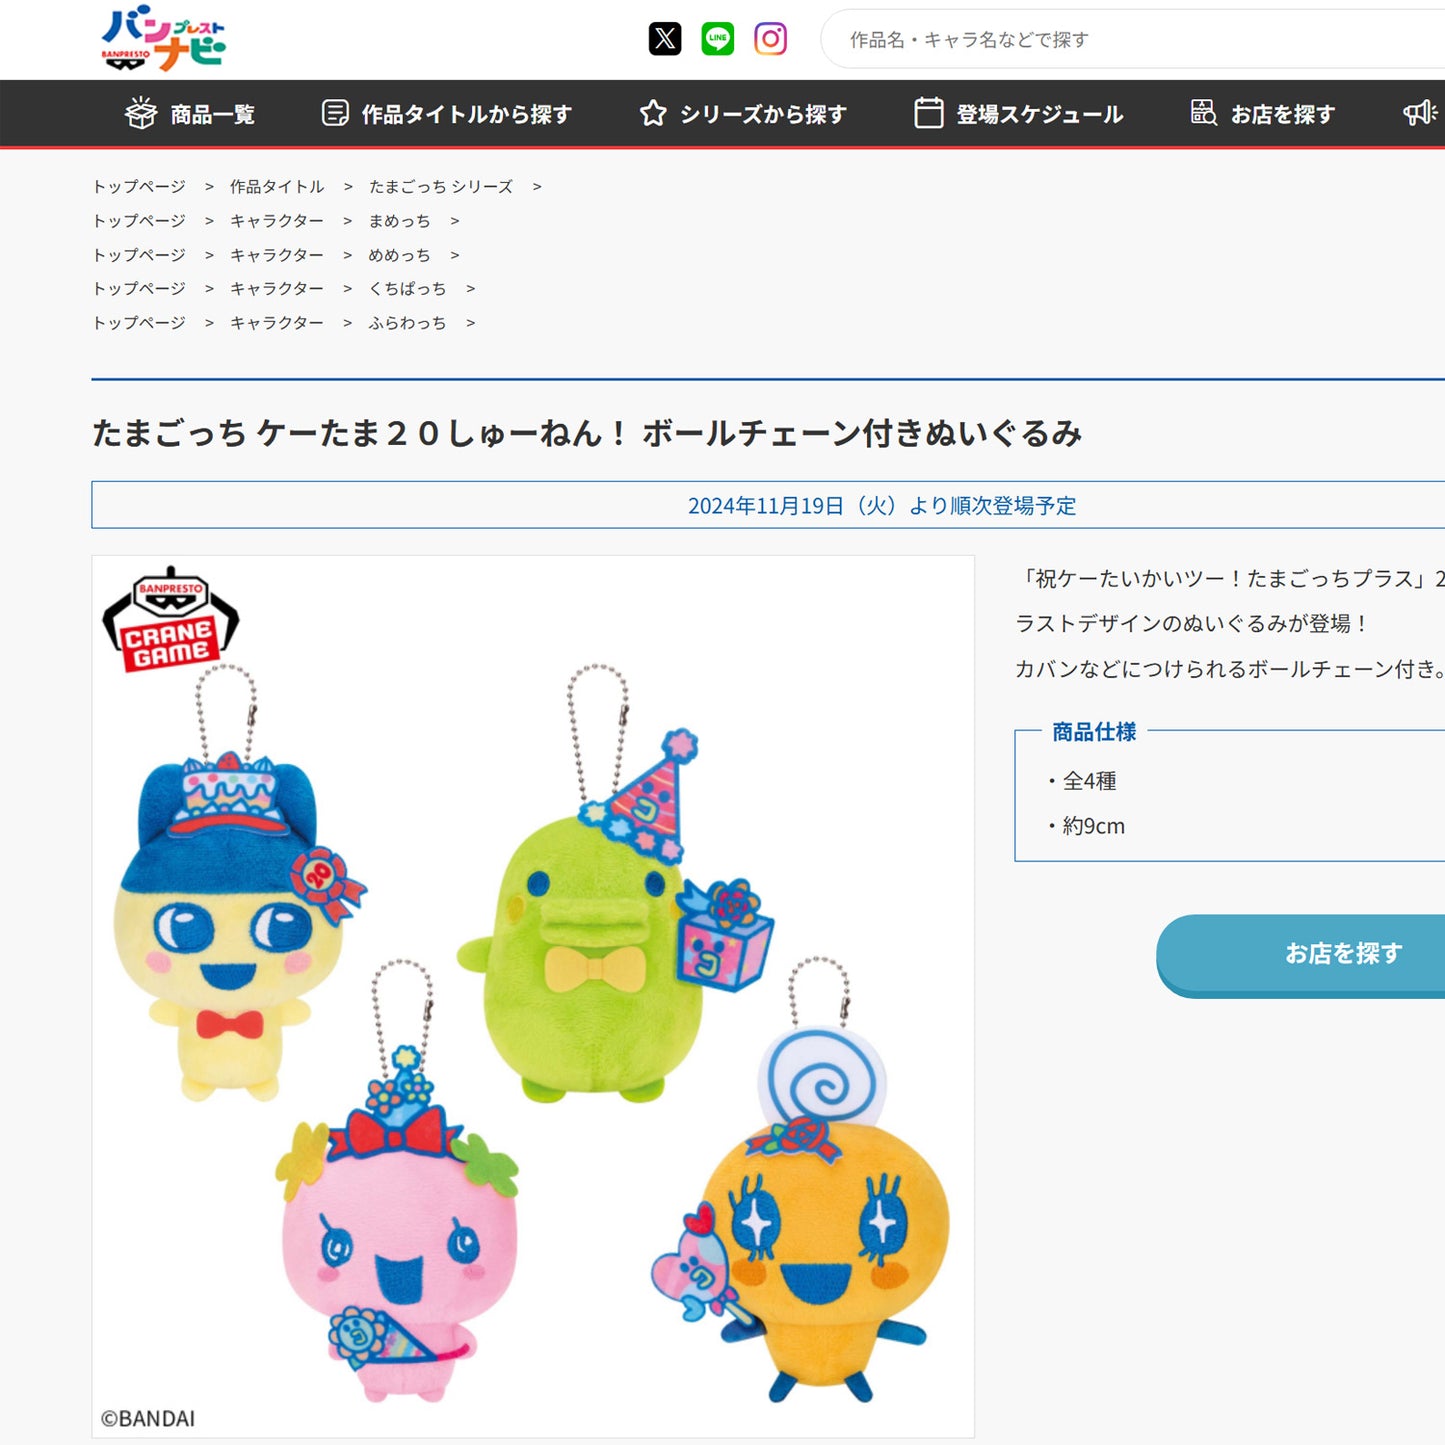Click the Banpresto Crane Game badge logo
Image resolution: width=1445 pixels, height=1445 pixels.
(x=171, y=620)
